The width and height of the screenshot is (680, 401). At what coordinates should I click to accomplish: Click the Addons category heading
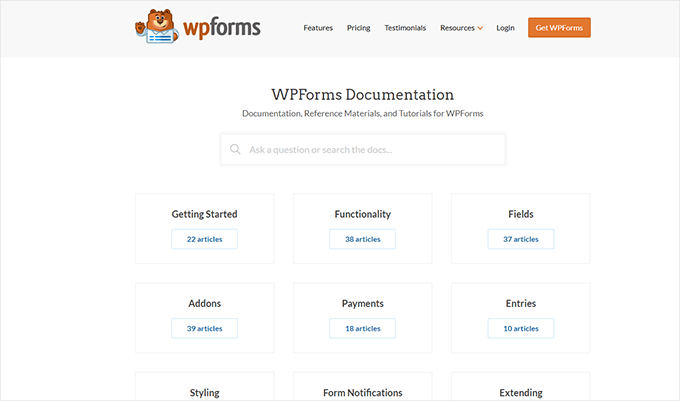click(204, 303)
